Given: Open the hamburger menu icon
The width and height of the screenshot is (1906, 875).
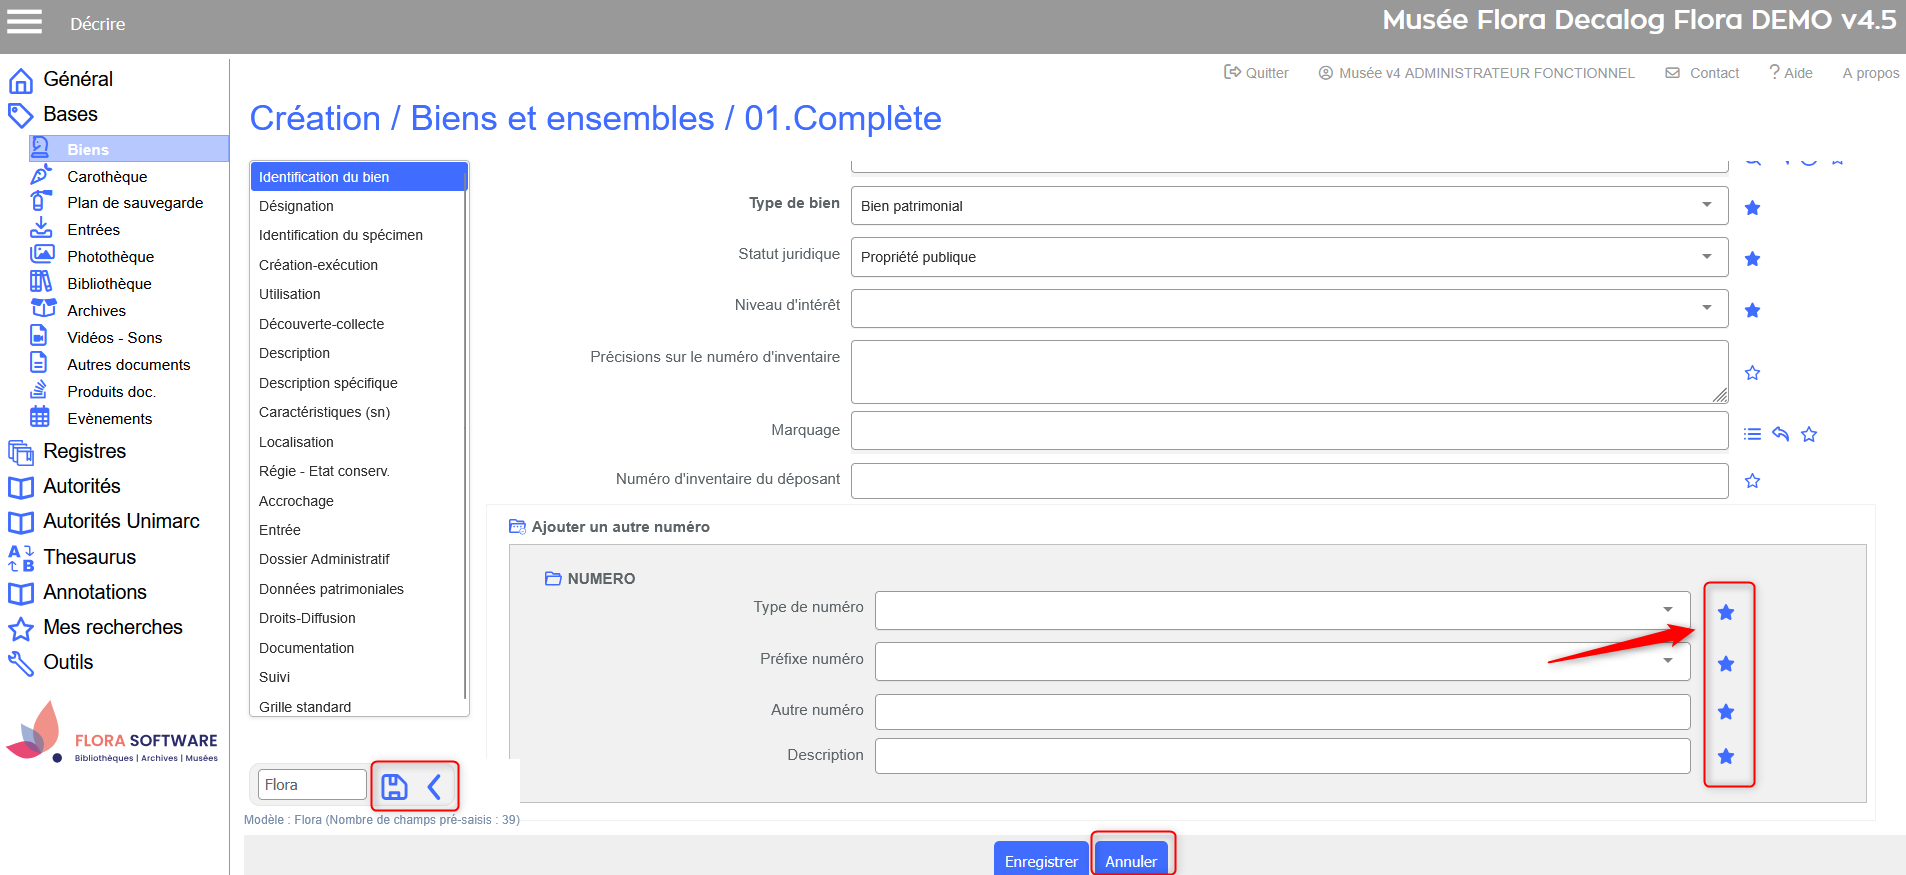Looking at the screenshot, I should tap(24, 22).
